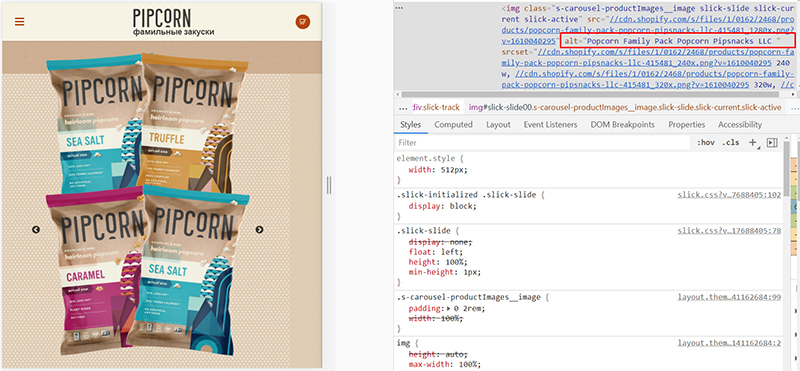The width and height of the screenshot is (800, 371).
Task: Click the ".slick-initialized .slick-slide" selector
Action: tap(466, 195)
